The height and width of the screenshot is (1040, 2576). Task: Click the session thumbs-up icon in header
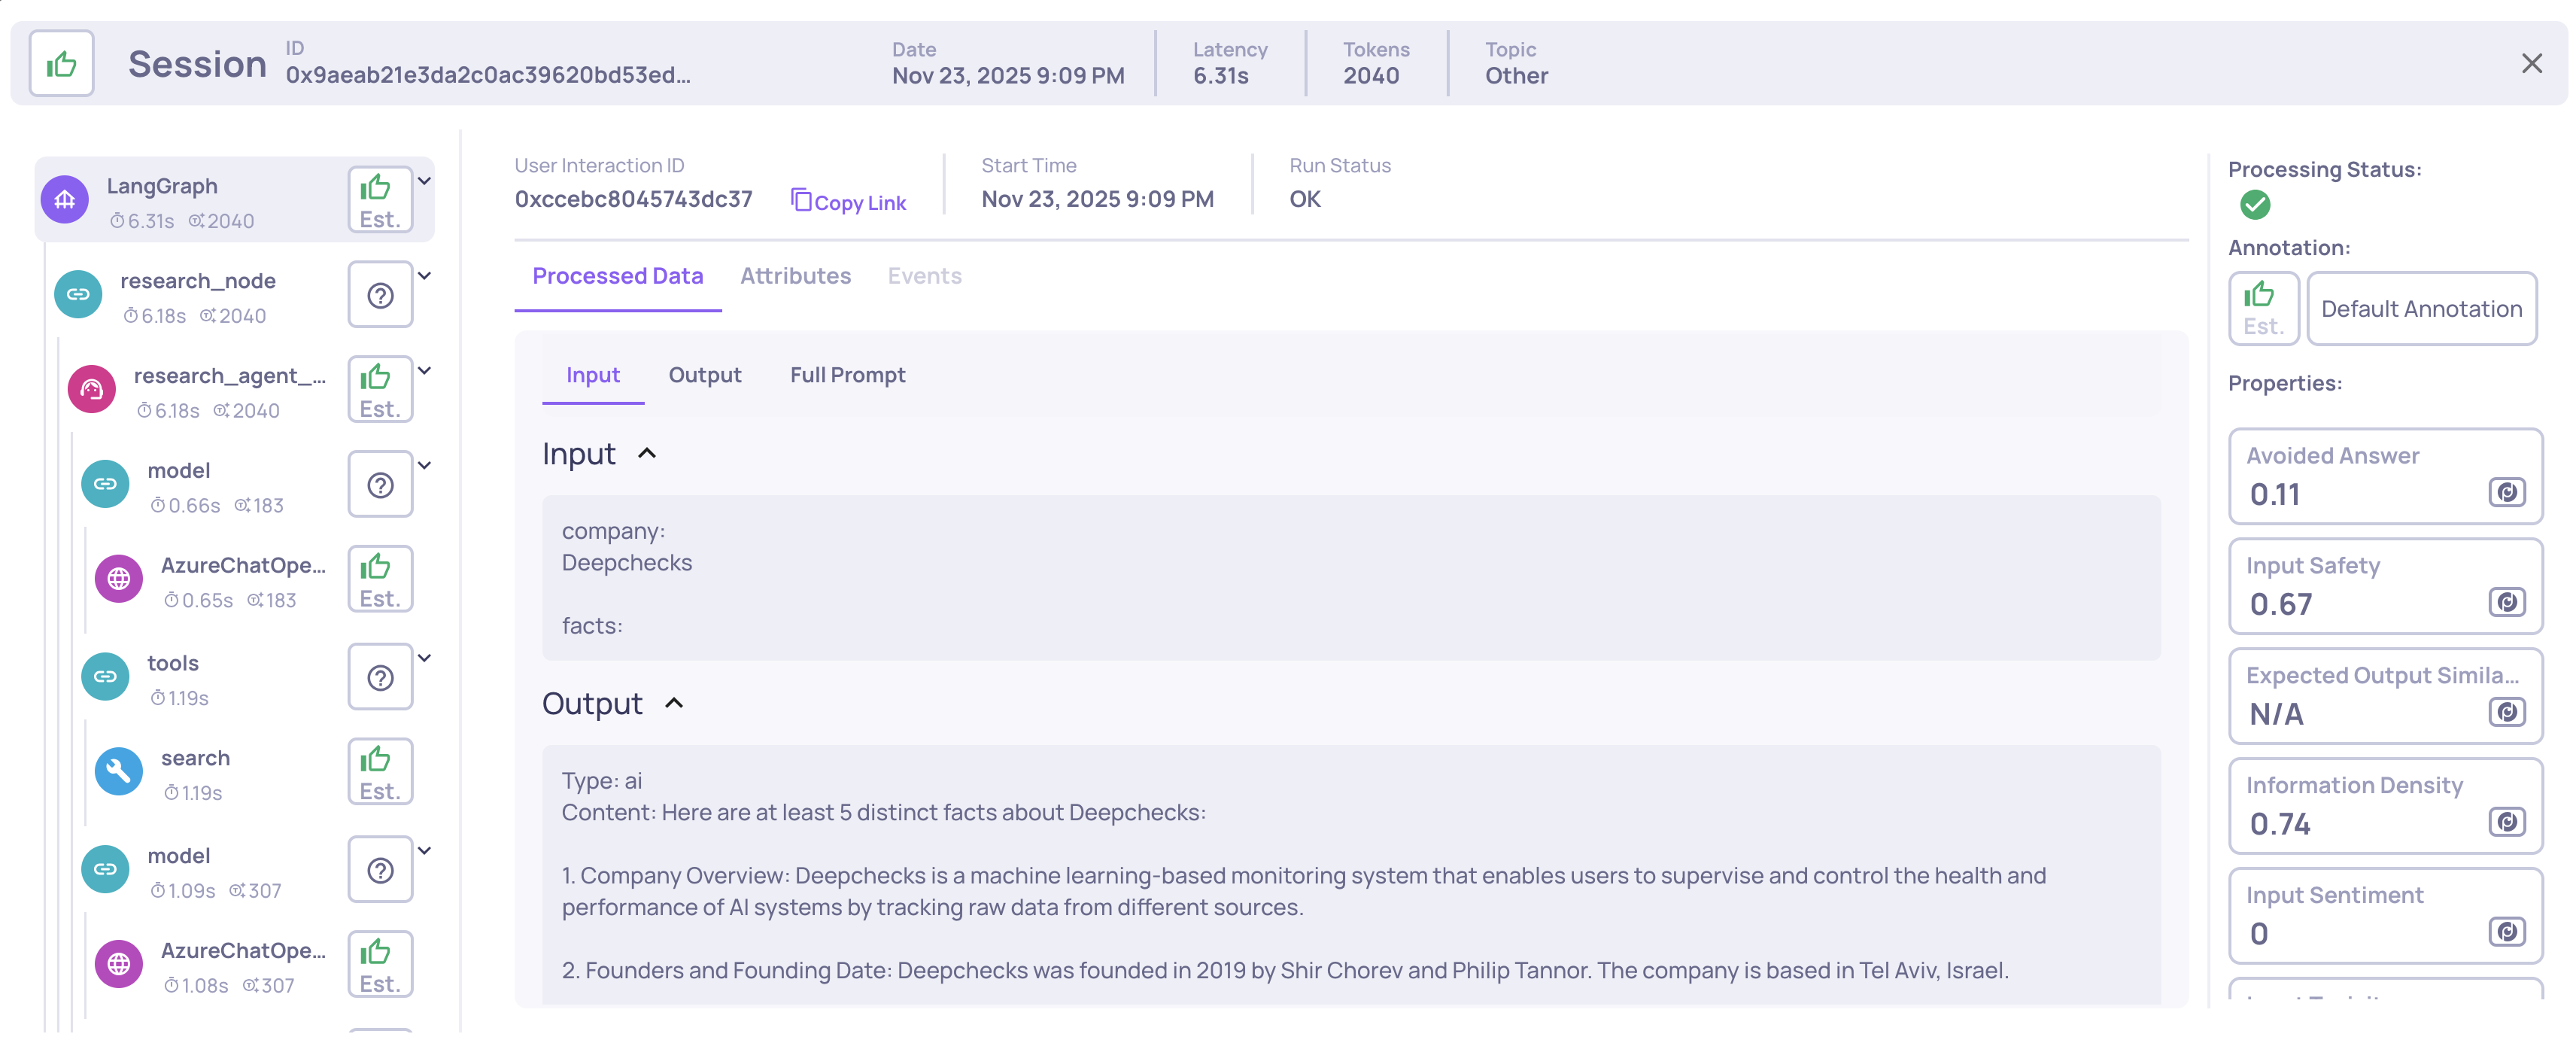pyautogui.click(x=61, y=64)
